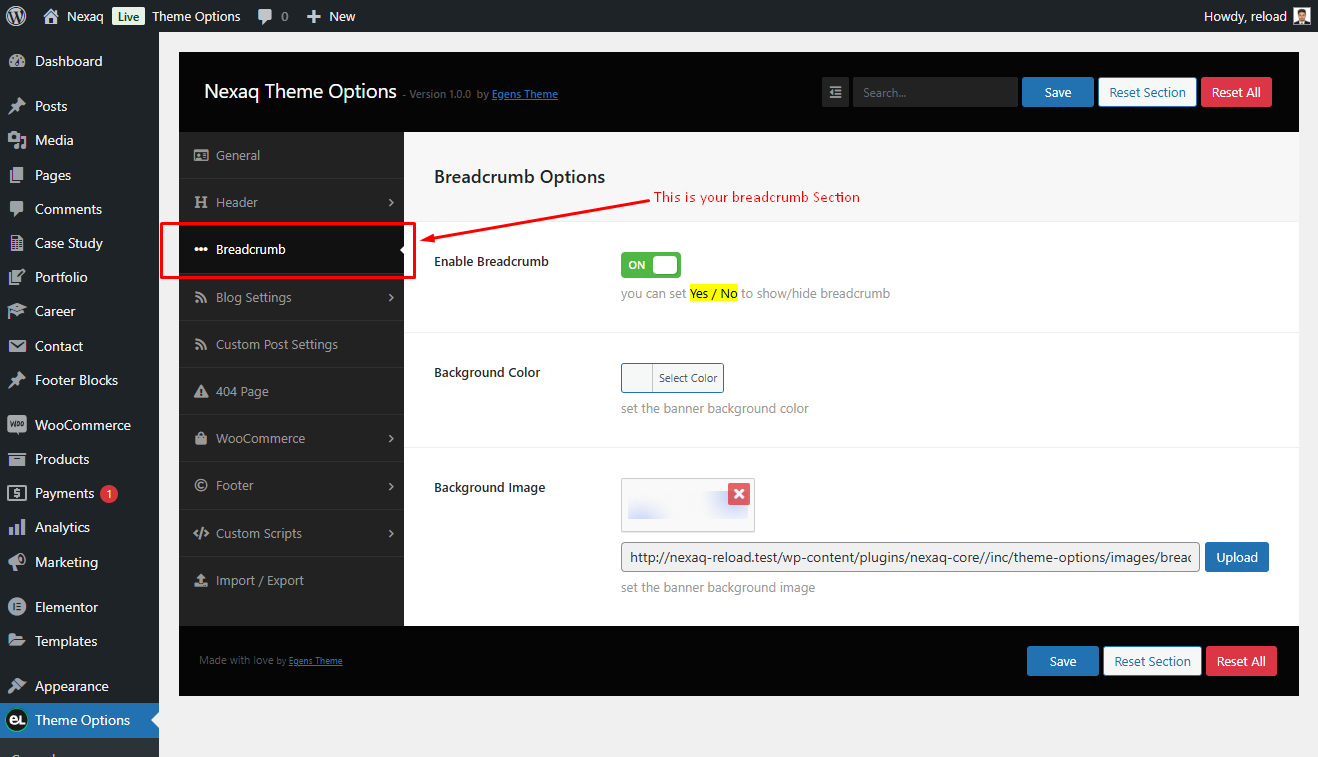1318x757 pixels.
Task: Click the Payments notification badge
Action: (x=108, y=493)
